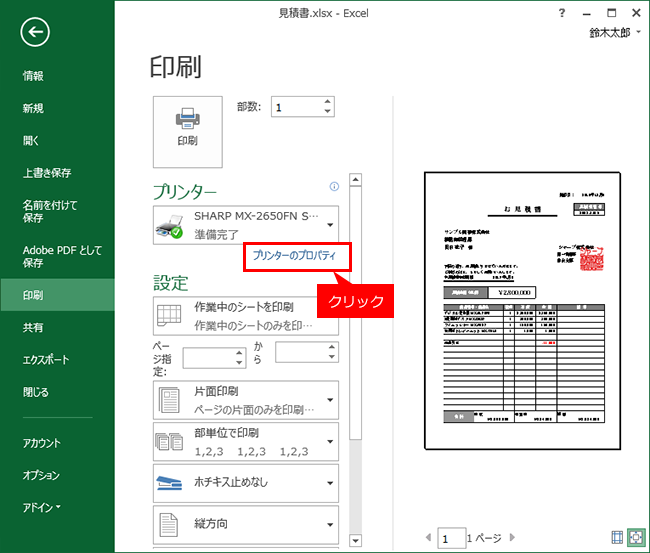Maximize the Excel window
The height and width of the screenshot is (553, 650).
point(611,13)
